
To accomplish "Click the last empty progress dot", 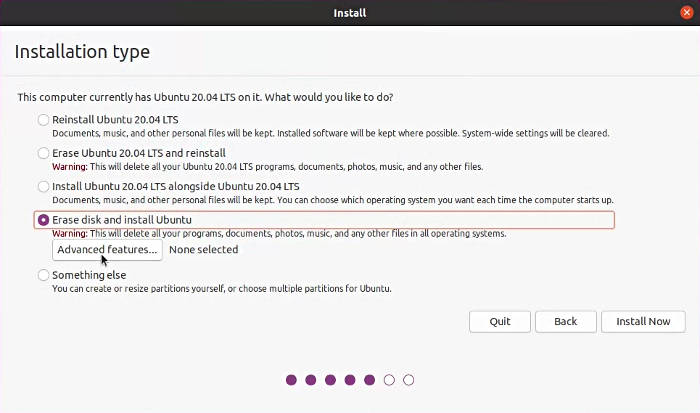I will pos(408,380).
